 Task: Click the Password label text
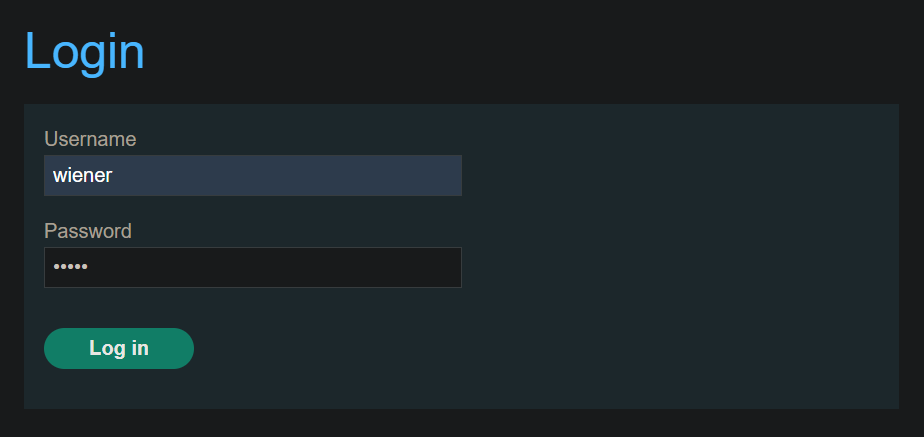[88, 231]
